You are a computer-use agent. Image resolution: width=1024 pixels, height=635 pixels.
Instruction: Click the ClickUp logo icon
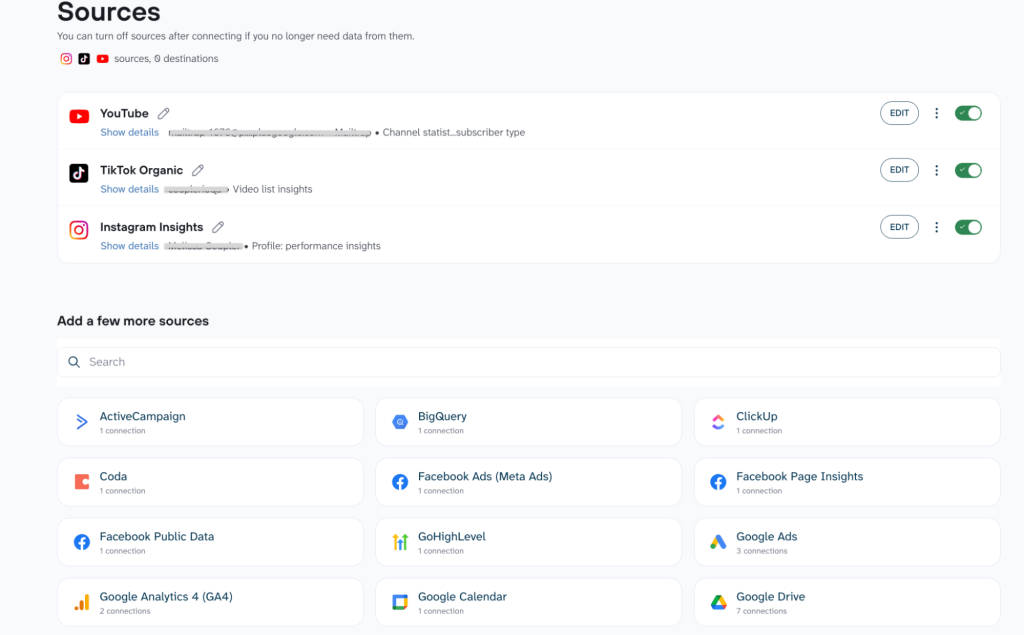point(718,422)
